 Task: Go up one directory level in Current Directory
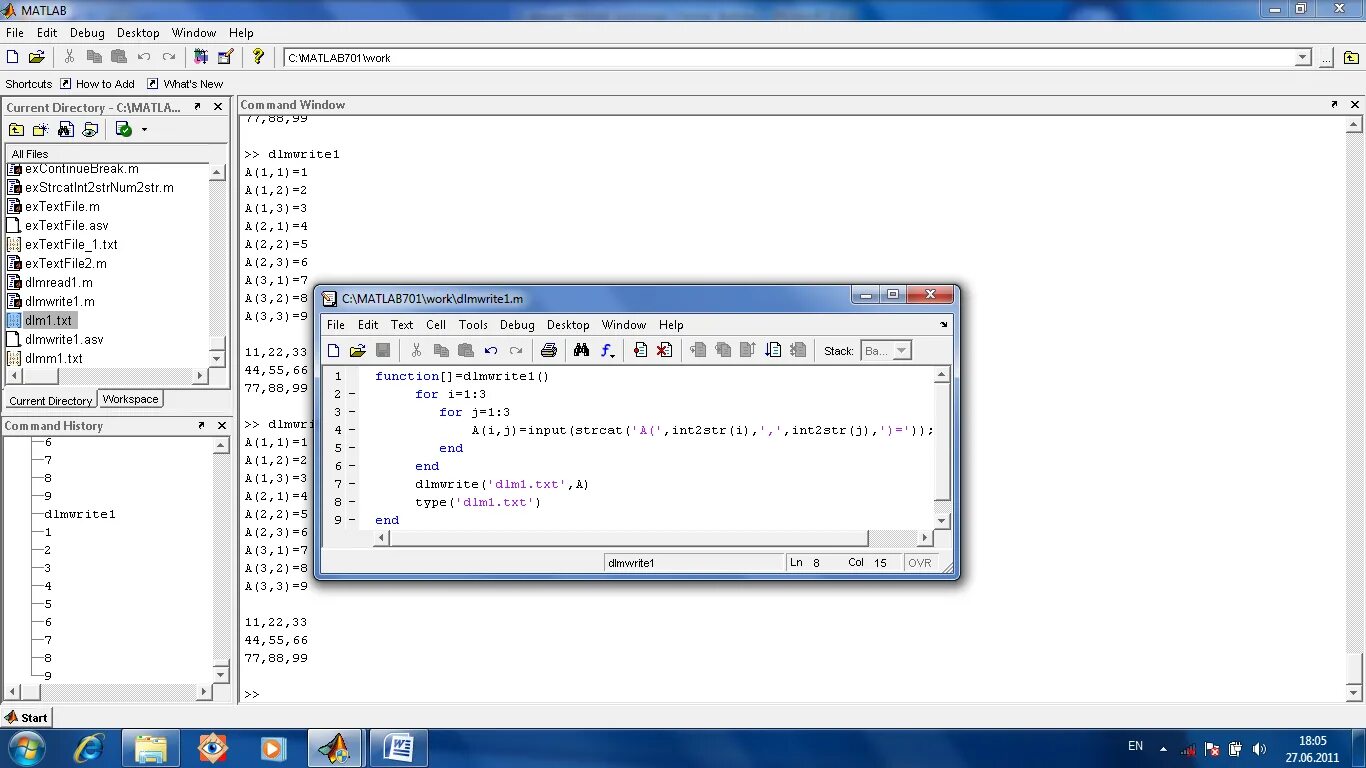16,129
